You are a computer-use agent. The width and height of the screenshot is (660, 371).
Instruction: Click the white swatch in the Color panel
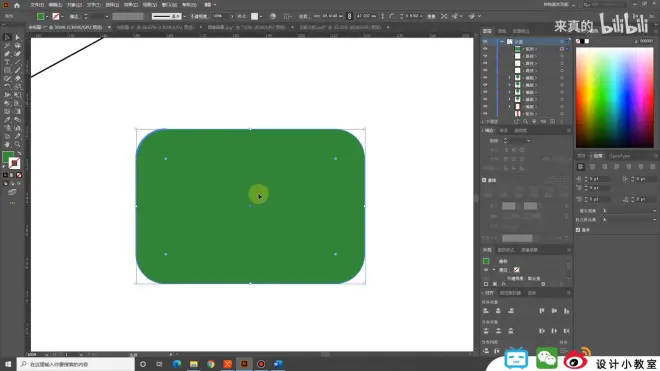click(587, 41)
